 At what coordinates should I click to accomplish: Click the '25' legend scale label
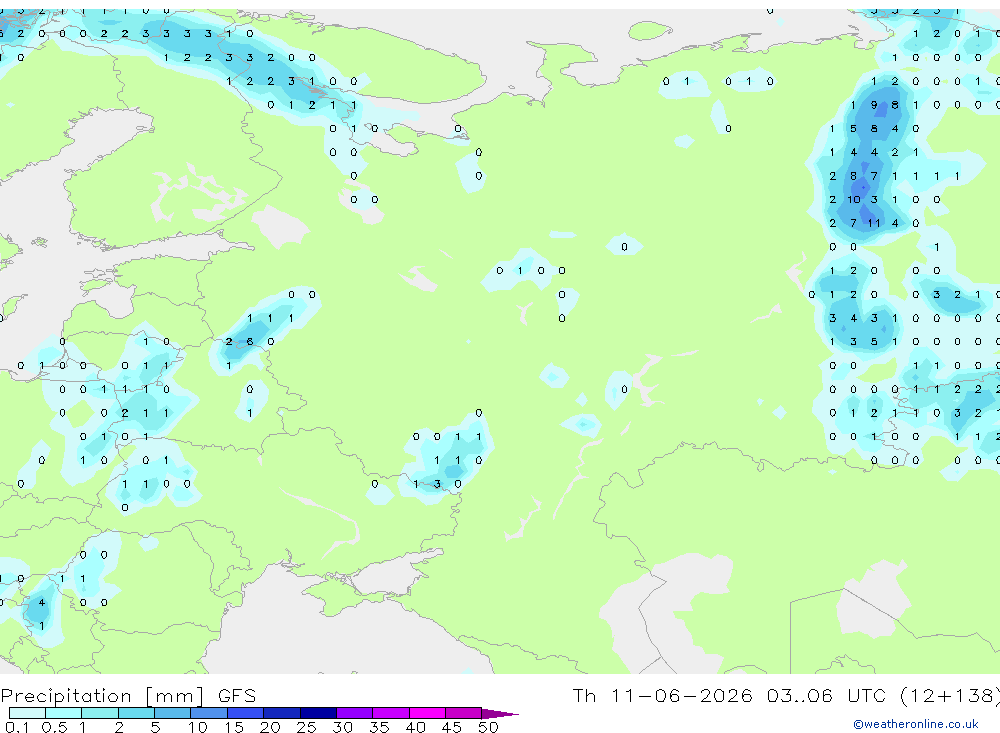pos(306,727)
